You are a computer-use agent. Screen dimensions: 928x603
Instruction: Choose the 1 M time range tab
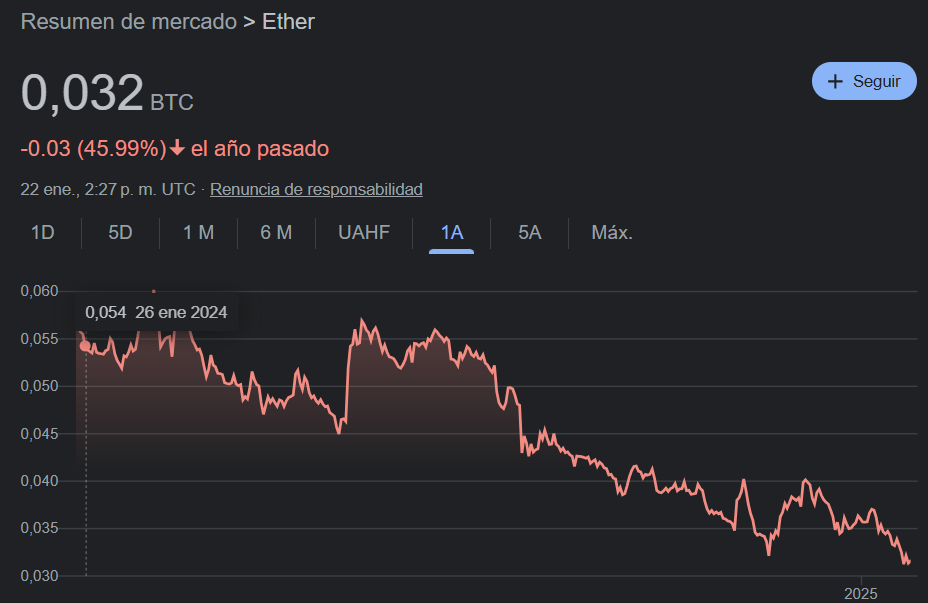click(x=198, y=233)
